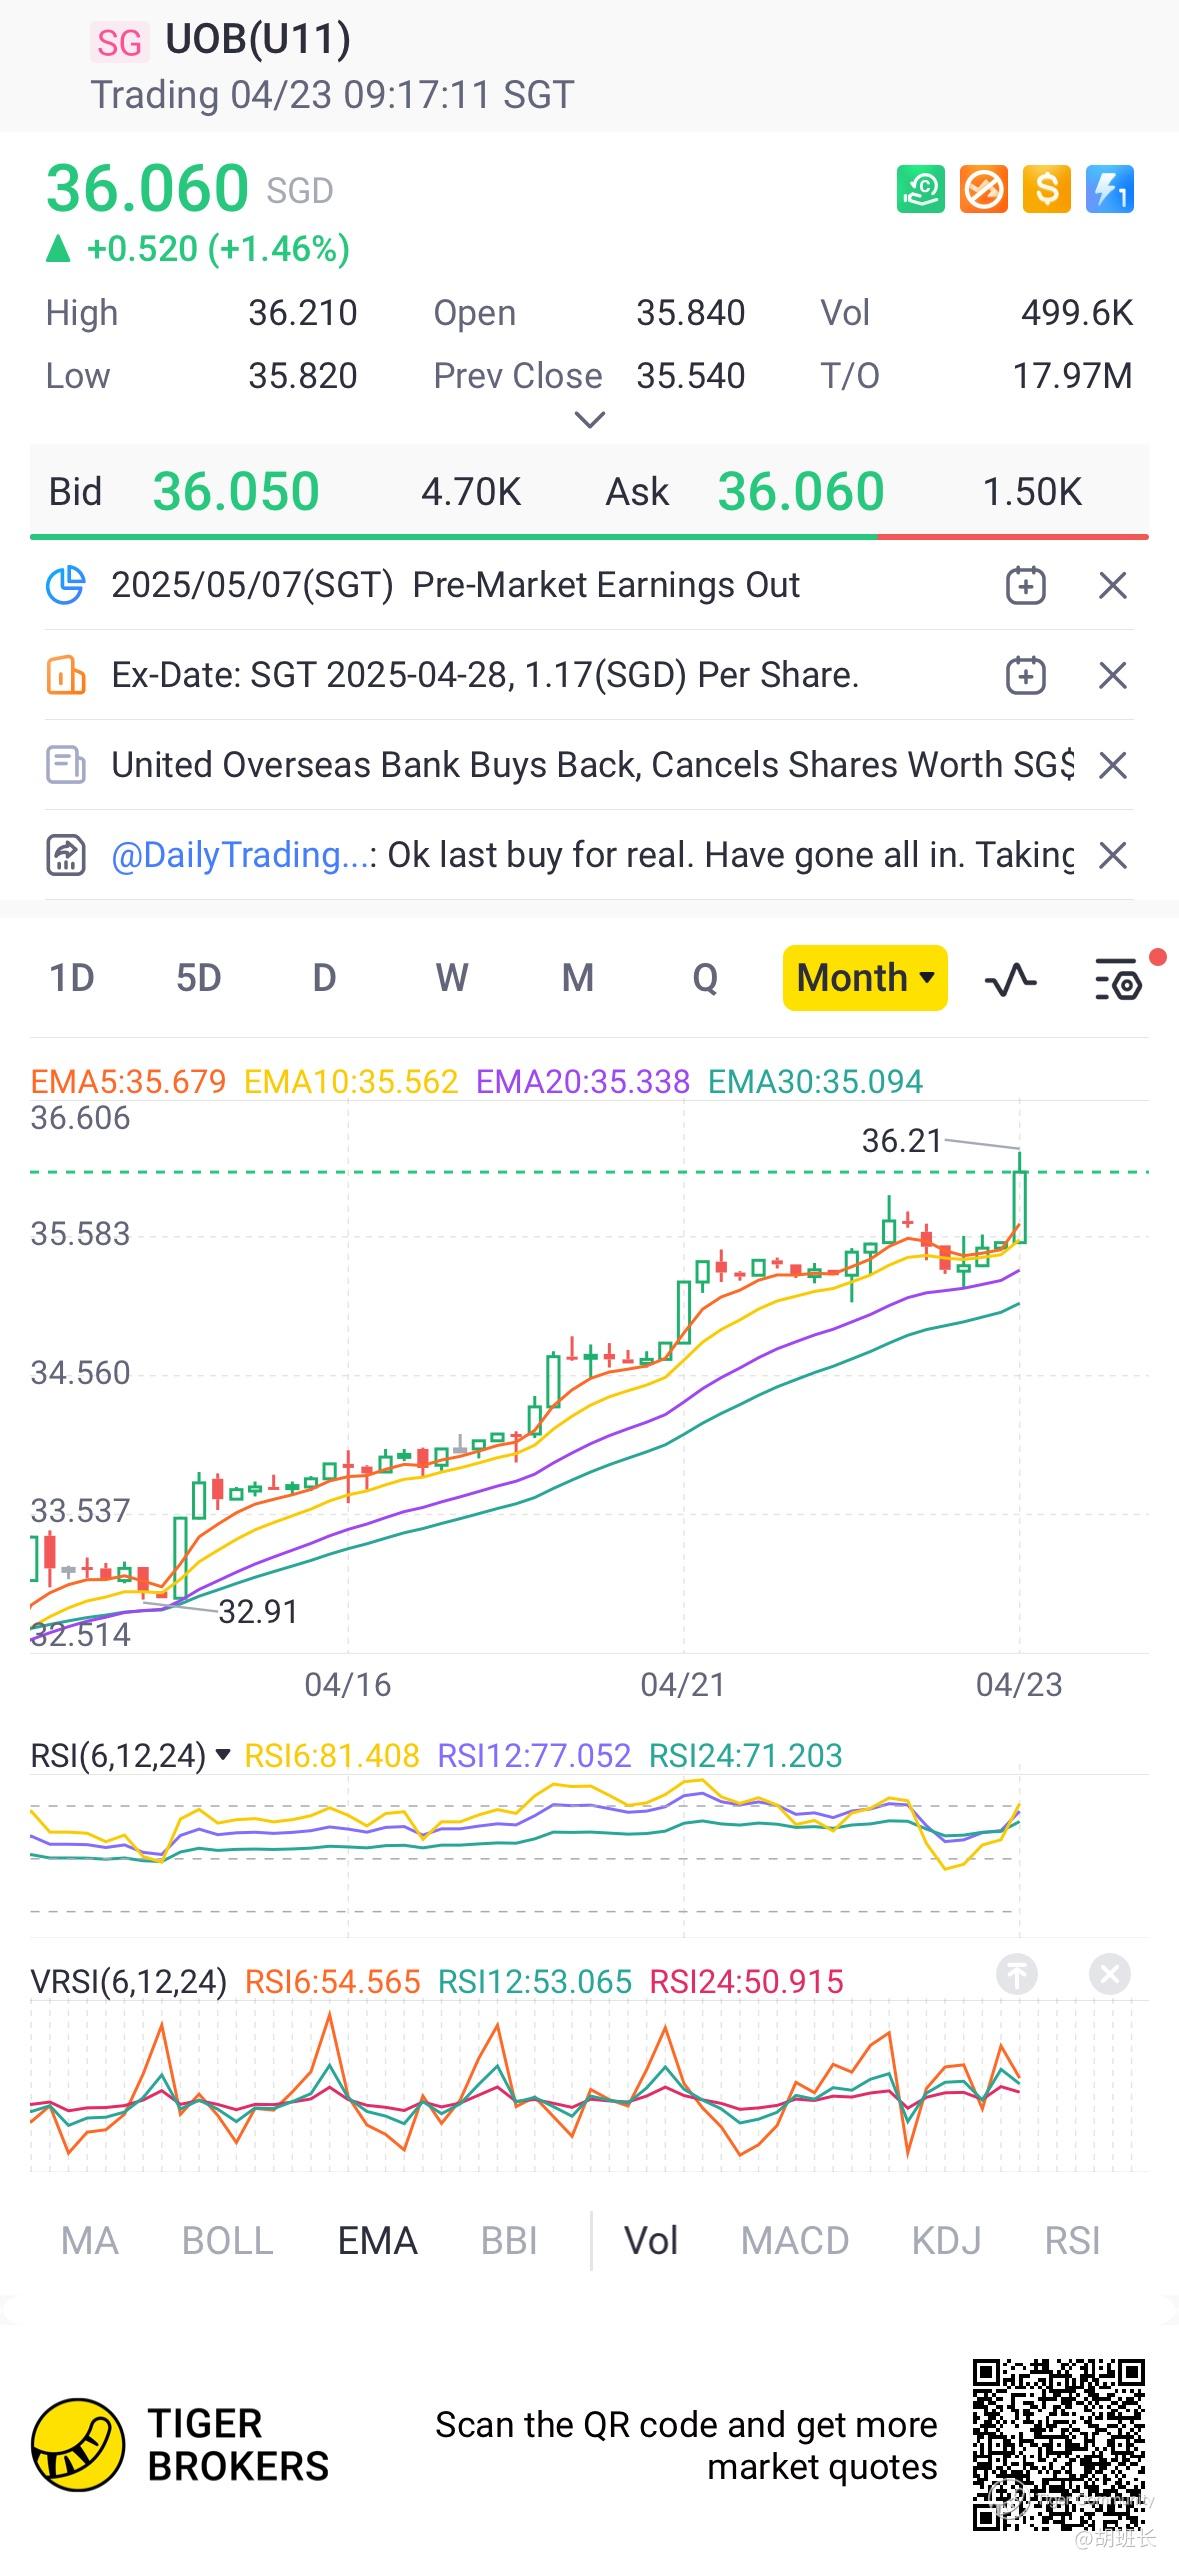Toggle the EMA overlay indicator
Screen dimensions: 1179x2565
coord(377,2241)
